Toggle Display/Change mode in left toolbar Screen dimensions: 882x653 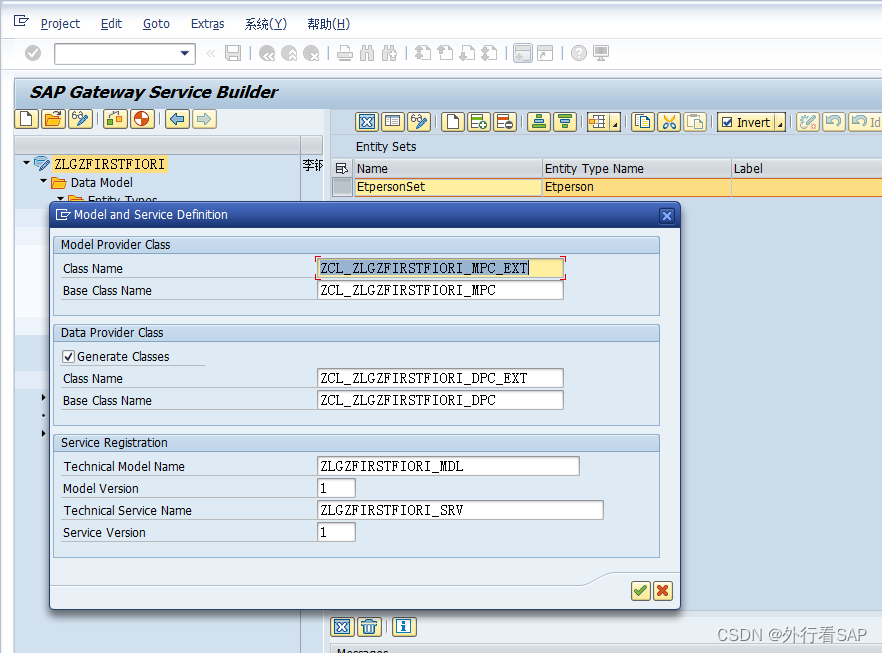coord(81,119)
